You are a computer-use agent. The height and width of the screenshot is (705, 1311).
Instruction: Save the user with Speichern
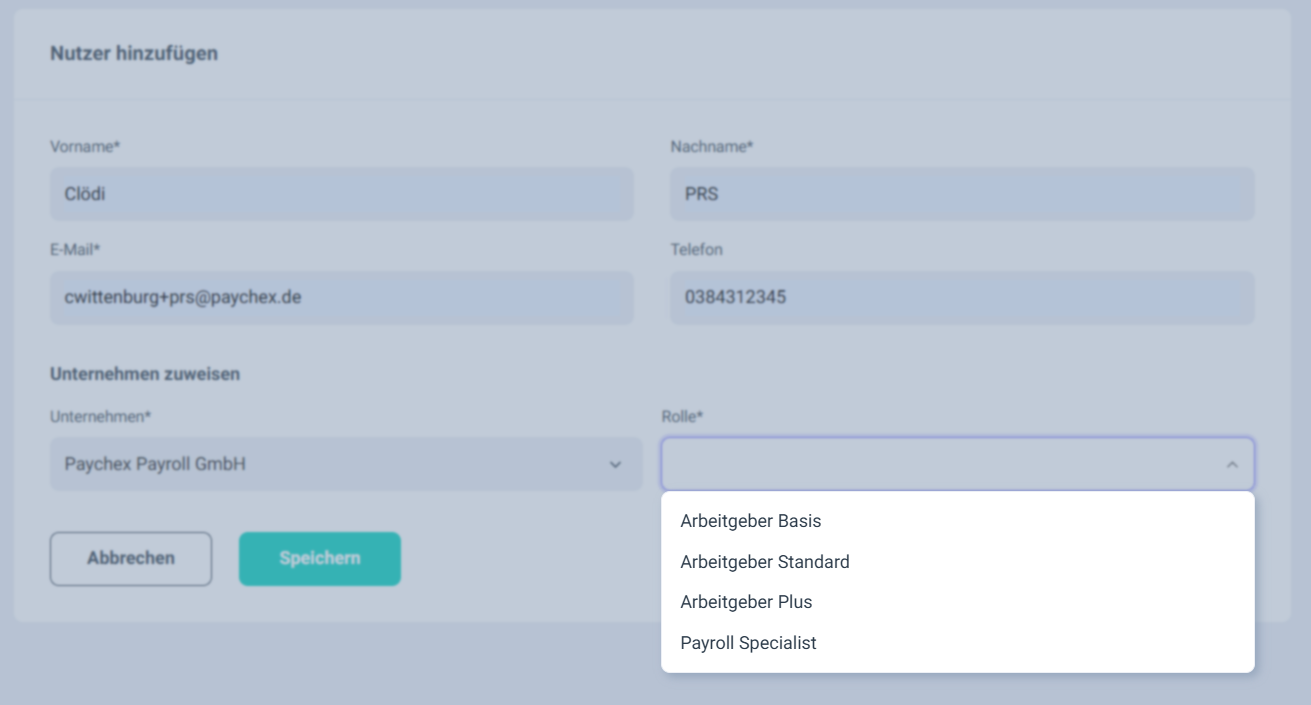point(320,558)
